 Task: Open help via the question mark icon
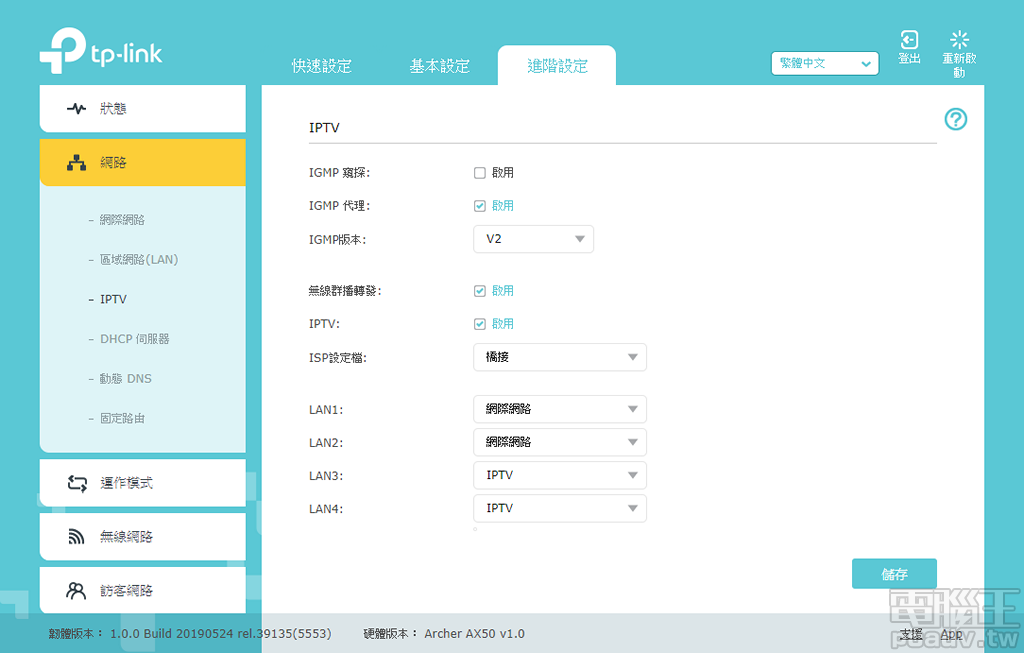coord(956,119)
